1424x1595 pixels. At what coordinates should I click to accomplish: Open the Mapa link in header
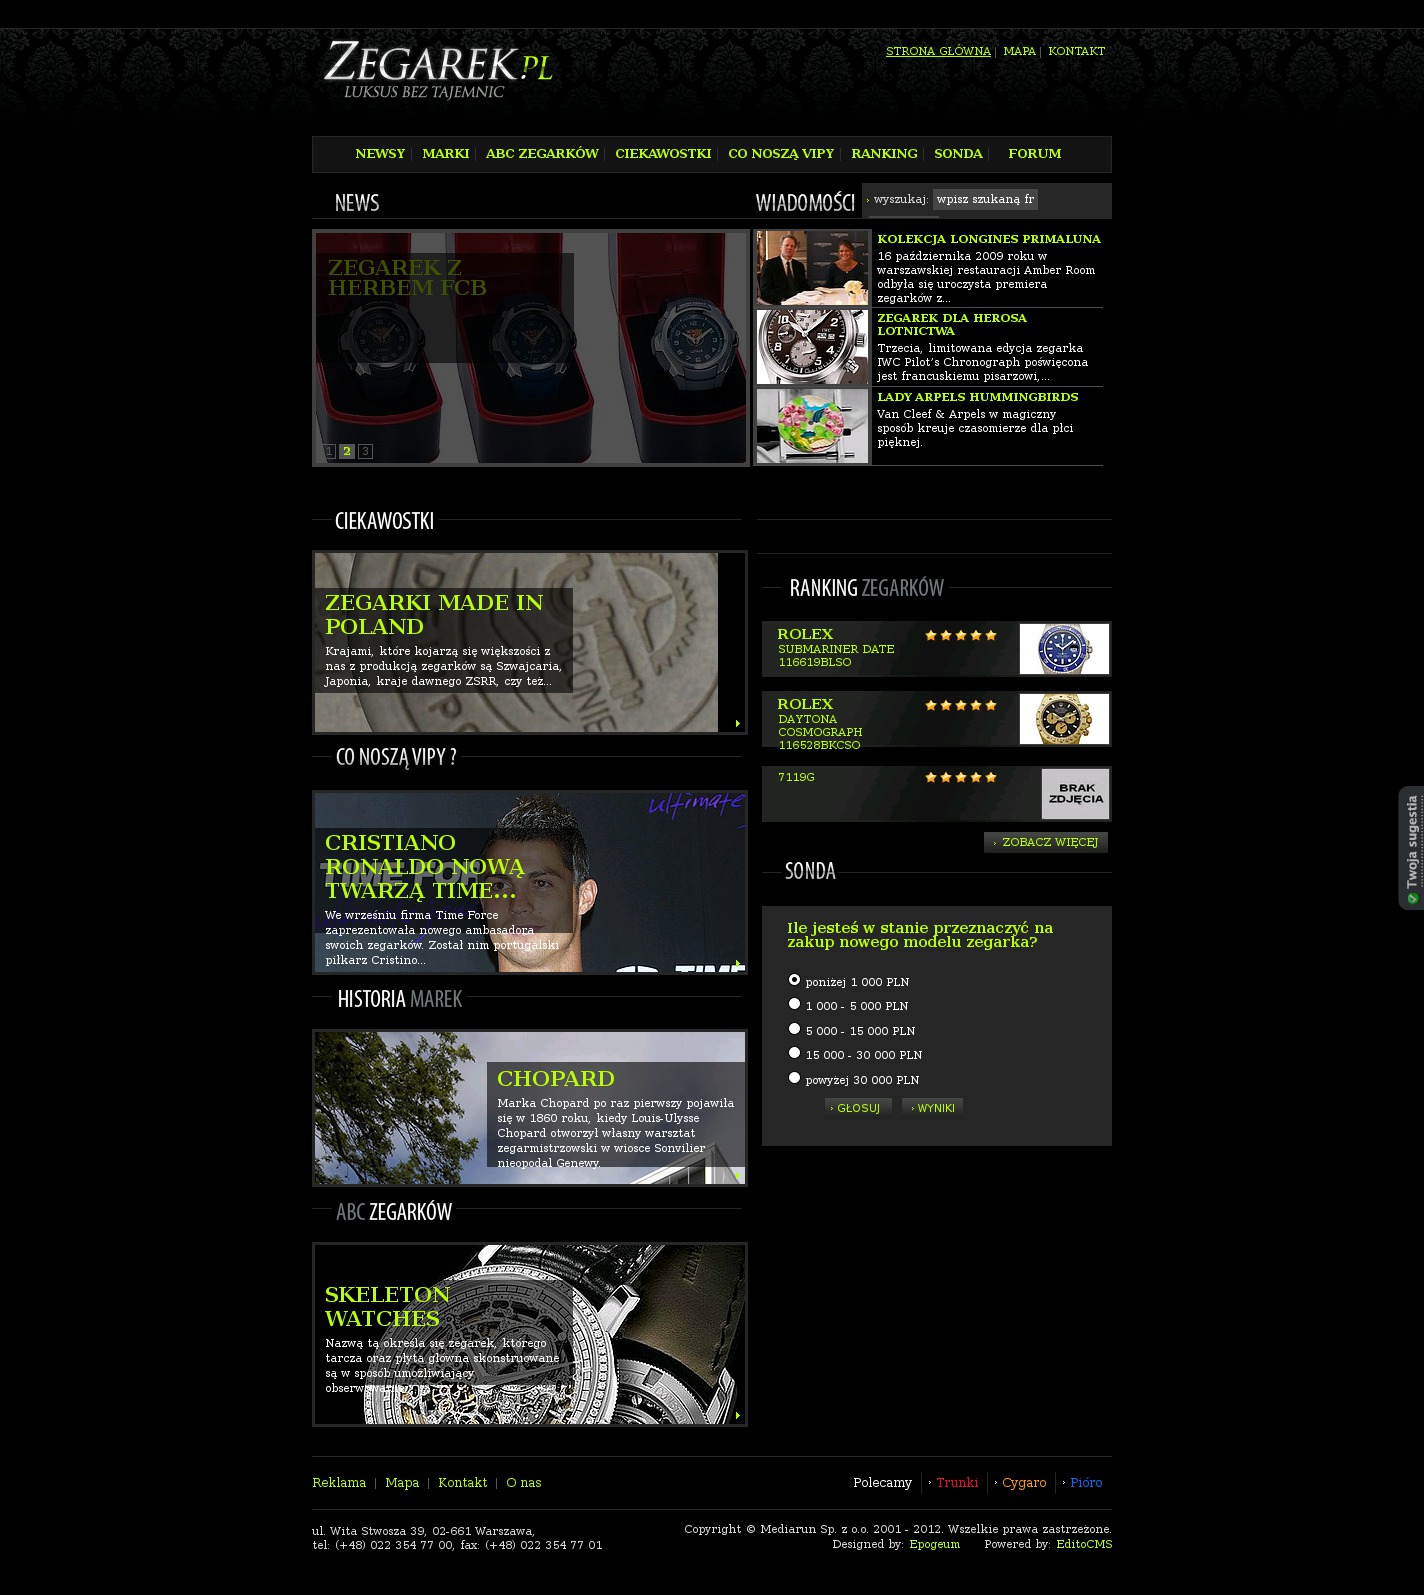pyautogui.click(x=1020, y=52)
